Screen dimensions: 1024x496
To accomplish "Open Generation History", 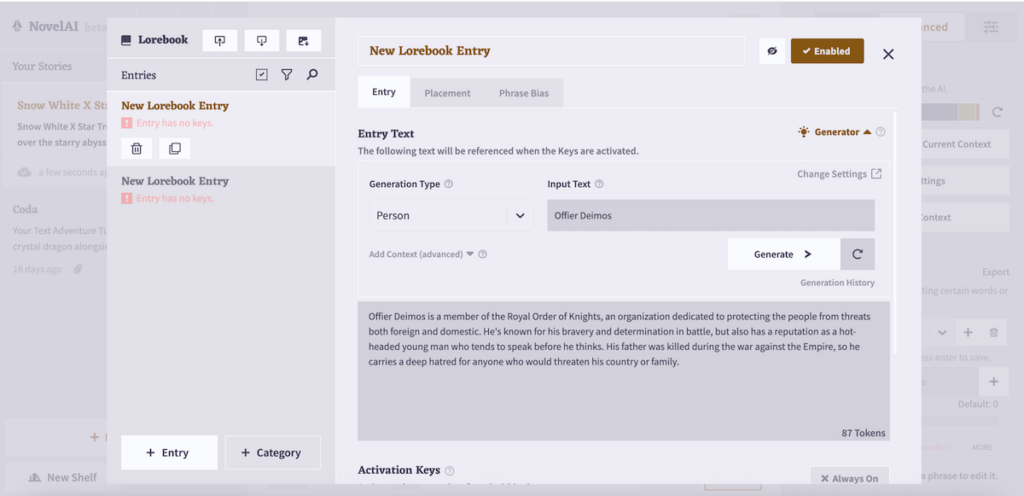I will [x=837, y=283].
